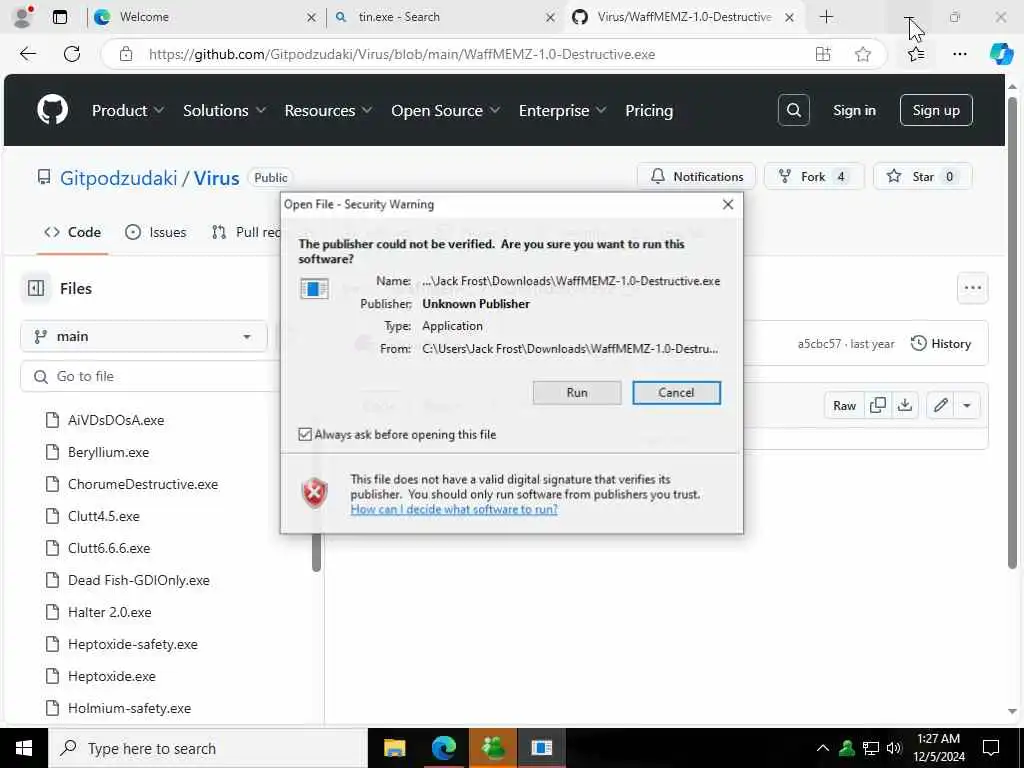Screen dimensions: 1024x768
Task: Open a new tab with plus icon
Action: [826, 17]
